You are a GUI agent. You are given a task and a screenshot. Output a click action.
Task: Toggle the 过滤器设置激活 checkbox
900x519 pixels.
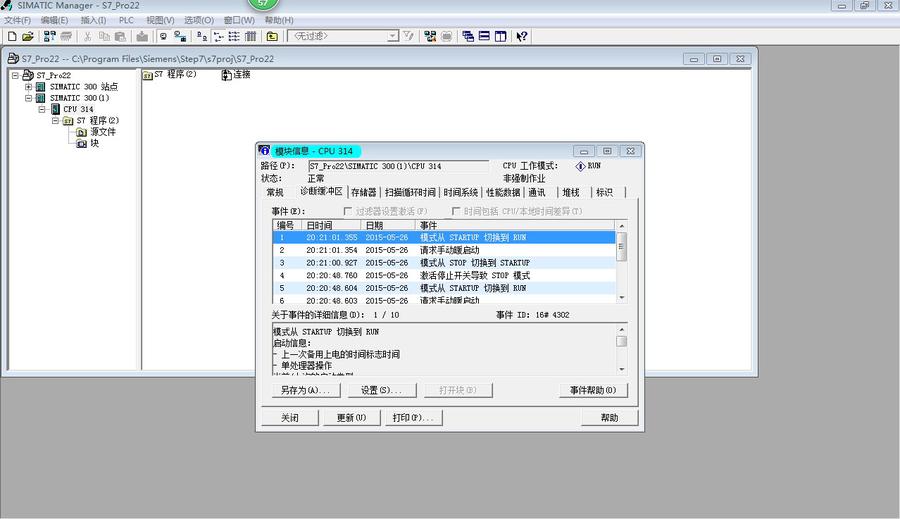[x=347, y=211]
